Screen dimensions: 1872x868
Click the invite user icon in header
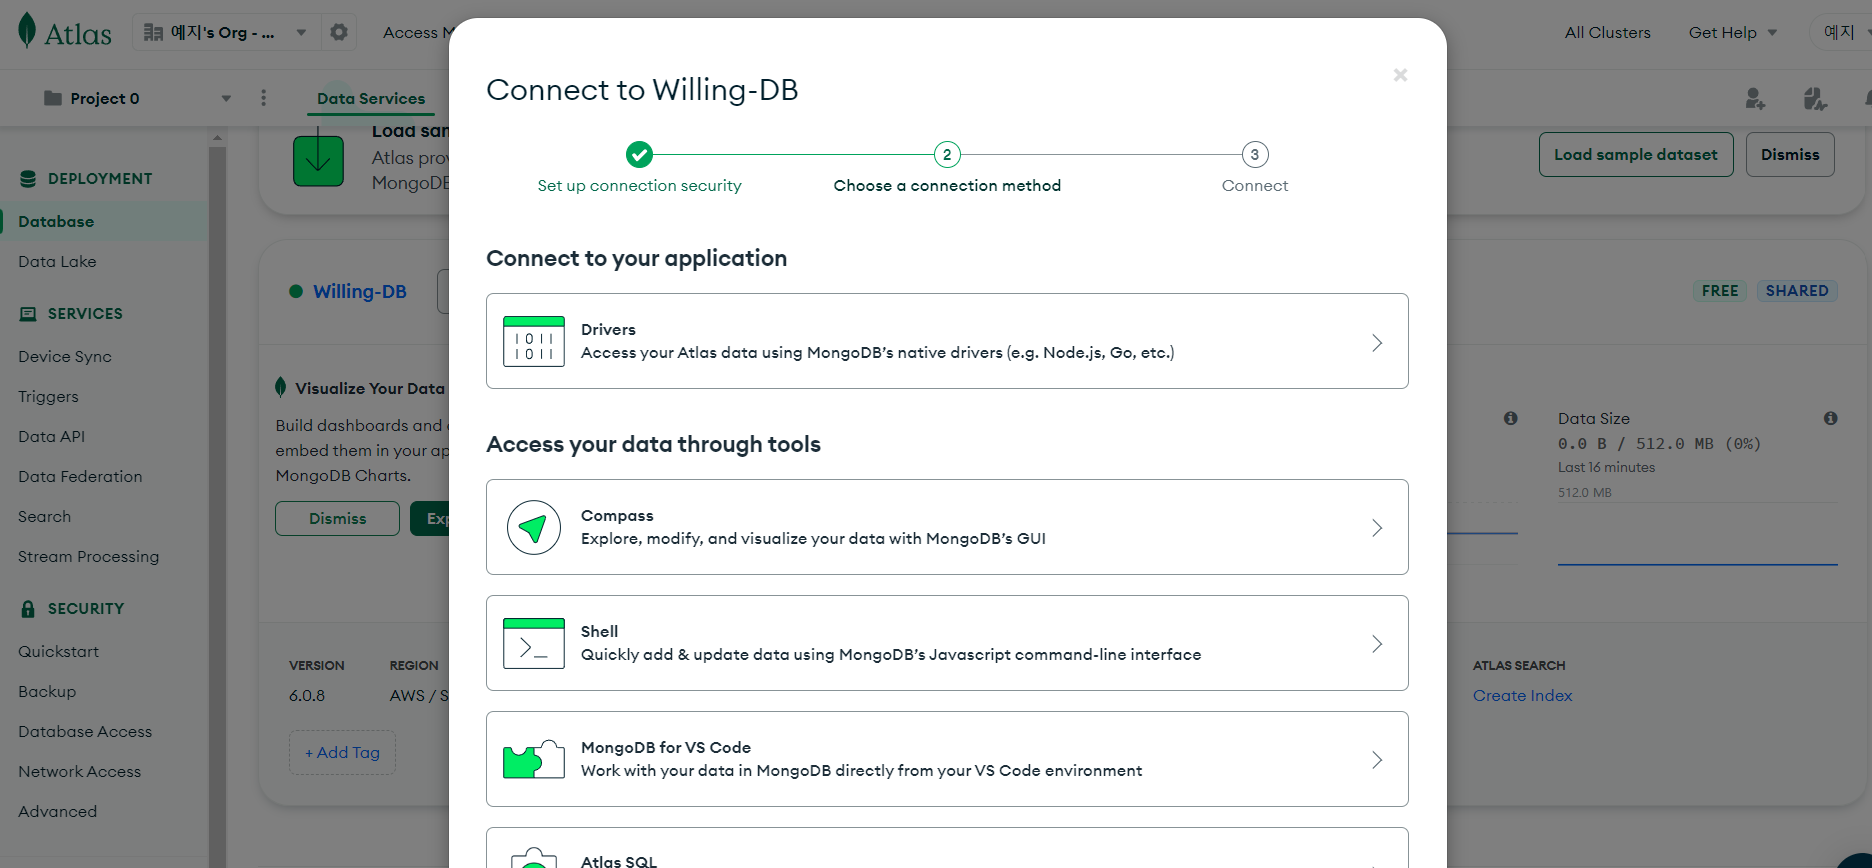1755,98
